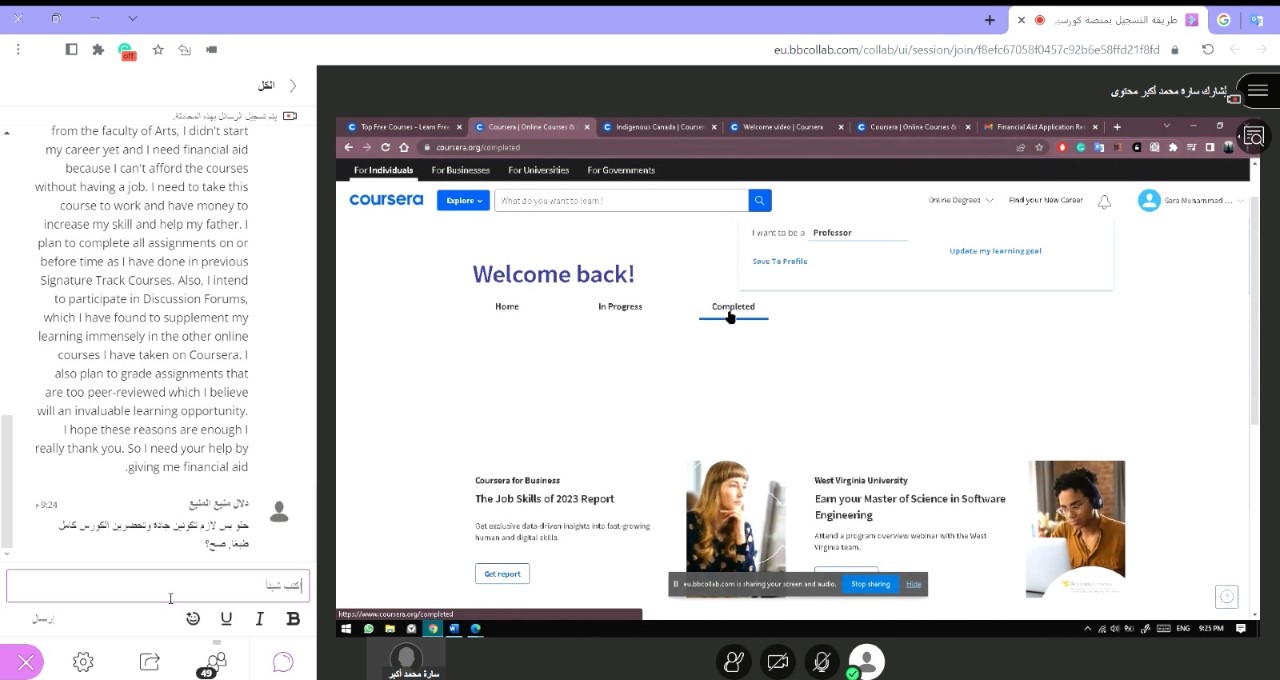Viewport: 1280px width, 680px height.
Task: Click Coursera For Businesses tab
Action: point(460,170)
